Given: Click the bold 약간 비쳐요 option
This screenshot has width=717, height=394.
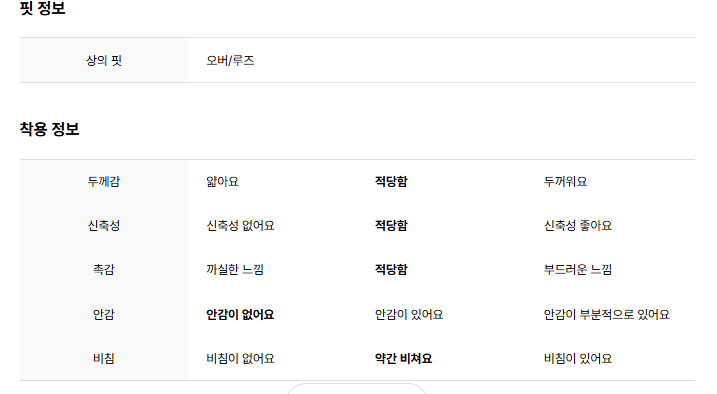Looking at the screenshot, I should 403,358.
